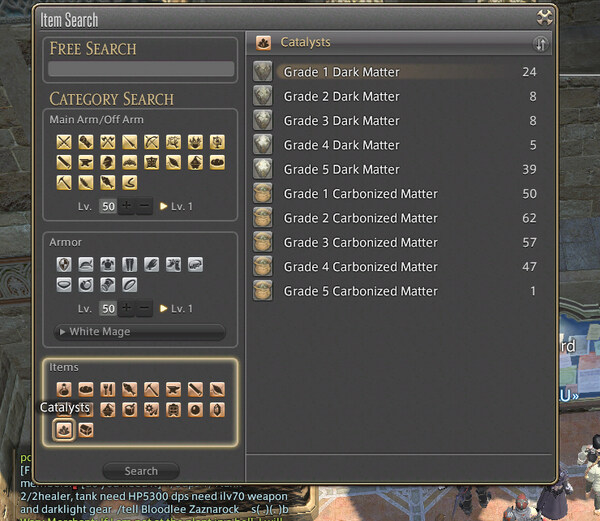Select the saw icon in Main Arm section
The height and width of the screenshot is (521, 600).
point(64,163)
